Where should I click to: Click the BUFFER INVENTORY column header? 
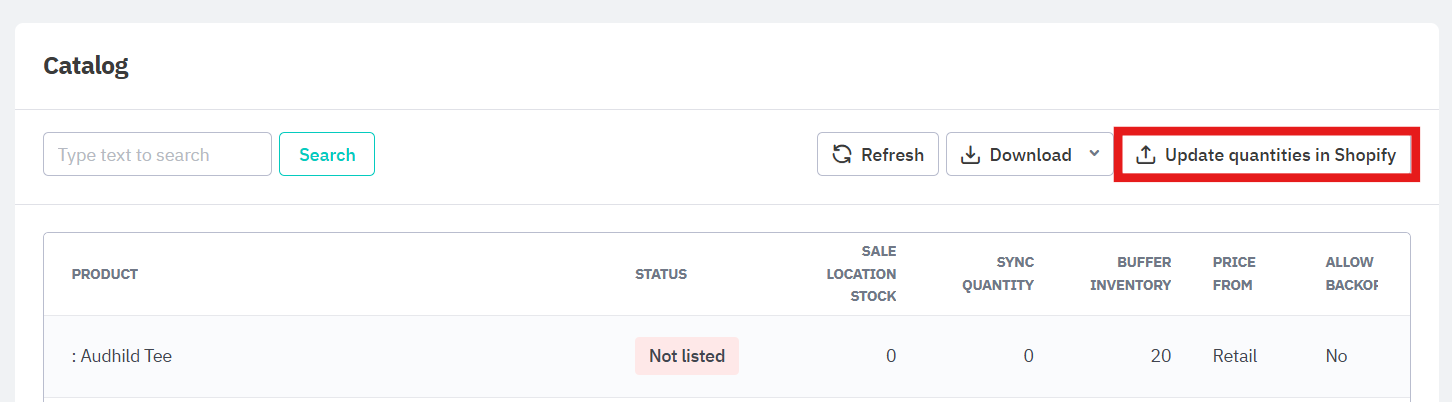pos(1130,273)
